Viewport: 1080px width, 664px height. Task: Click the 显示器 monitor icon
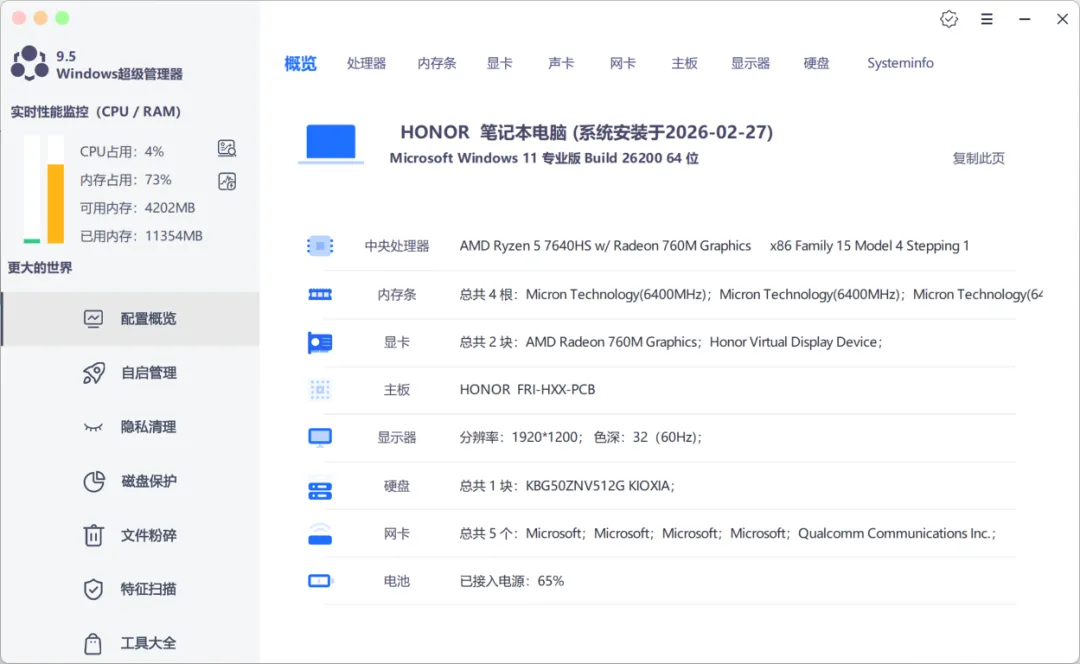pyautogui.click(x=320, y=437)
